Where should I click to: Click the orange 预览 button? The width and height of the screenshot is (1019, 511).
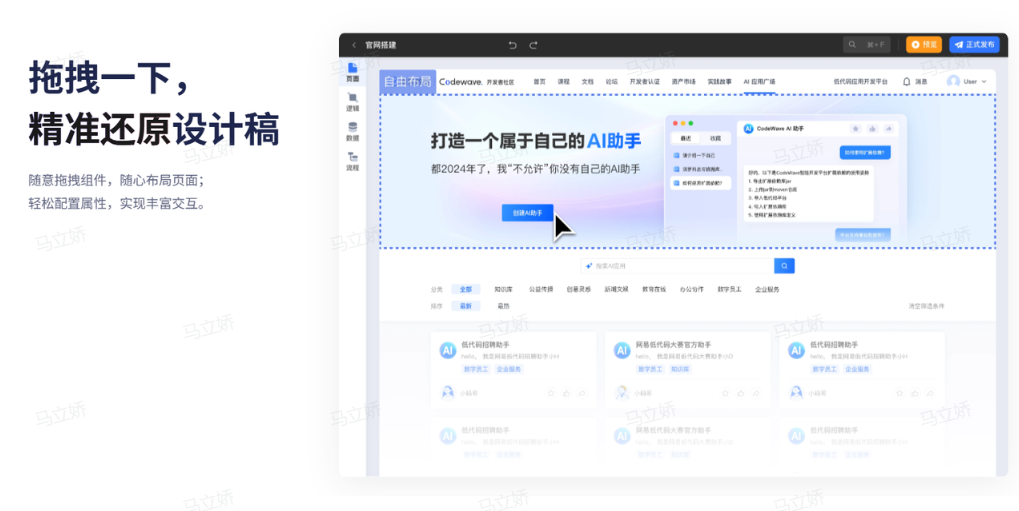[923, 45]
